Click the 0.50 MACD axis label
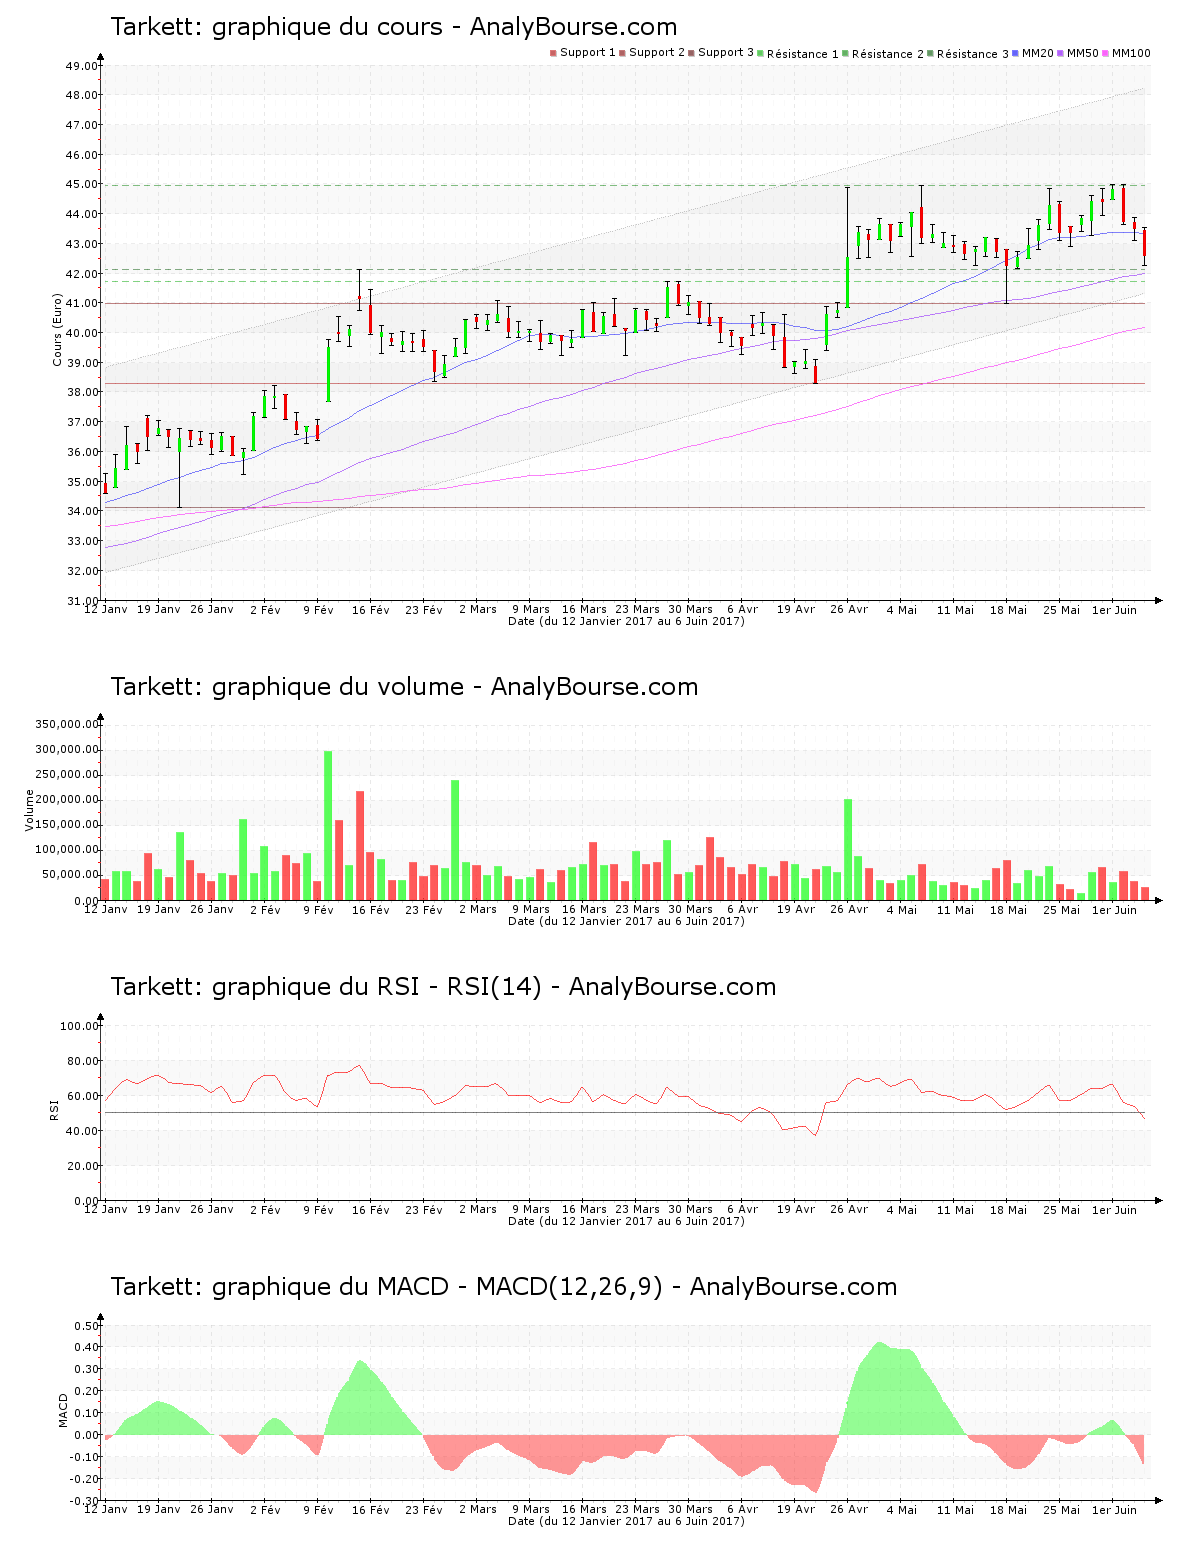The image size is (1200, 1550). point(87,1326)
